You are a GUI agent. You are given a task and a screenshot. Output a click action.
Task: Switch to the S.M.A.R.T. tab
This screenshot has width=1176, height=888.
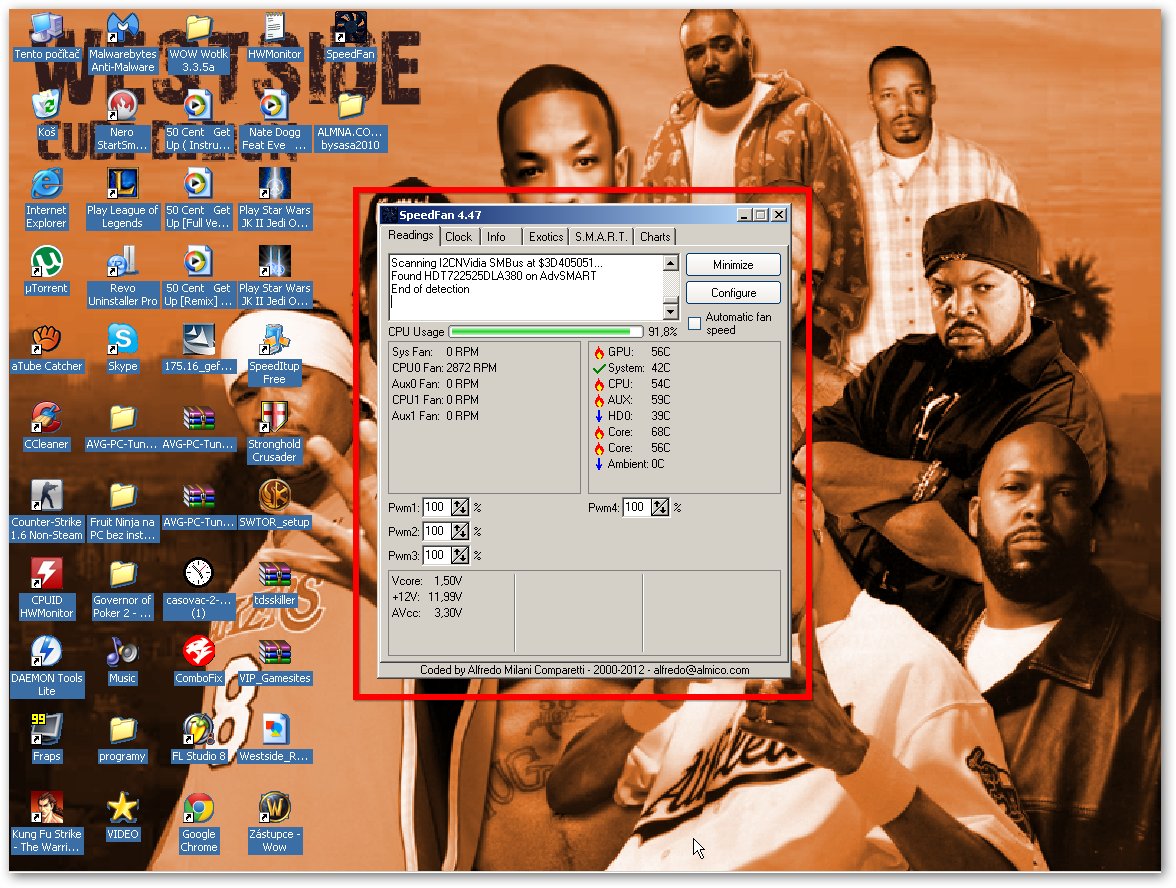pos(601,237)
